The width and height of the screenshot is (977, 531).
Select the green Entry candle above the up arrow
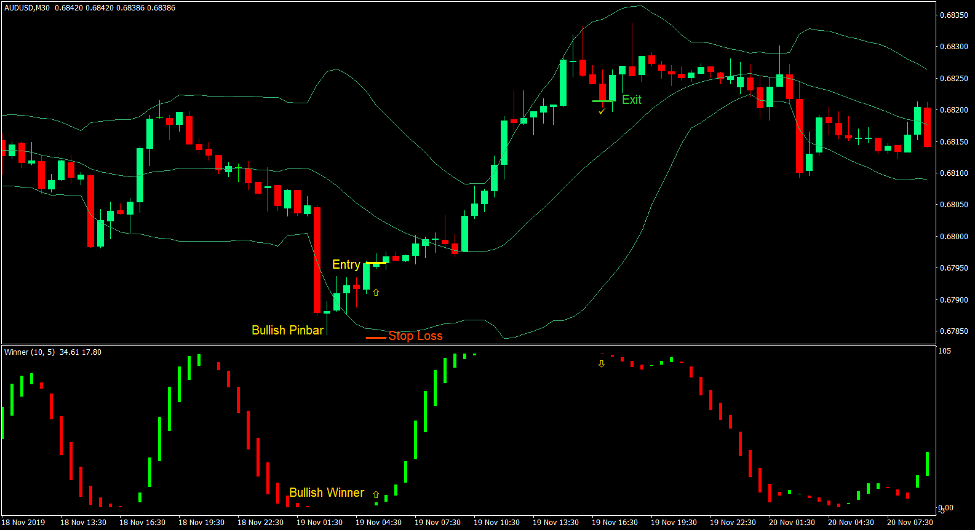click(x=366, y=276)
